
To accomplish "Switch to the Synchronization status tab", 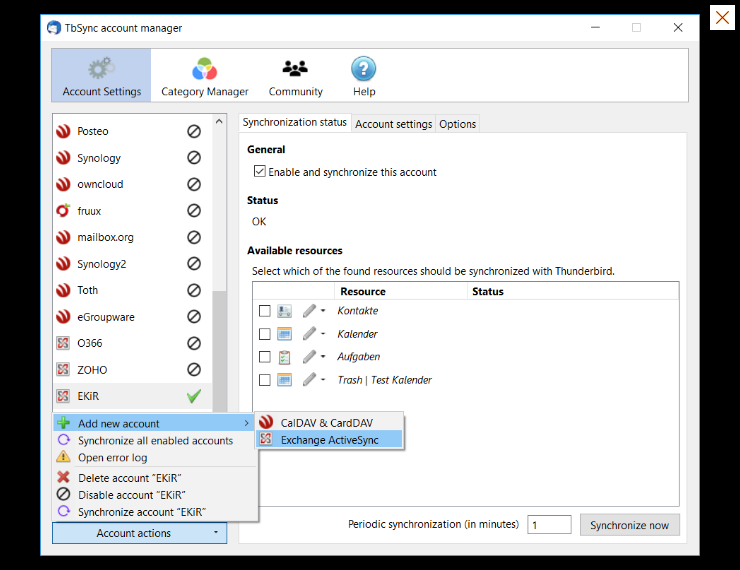I will tap(294, 122).
